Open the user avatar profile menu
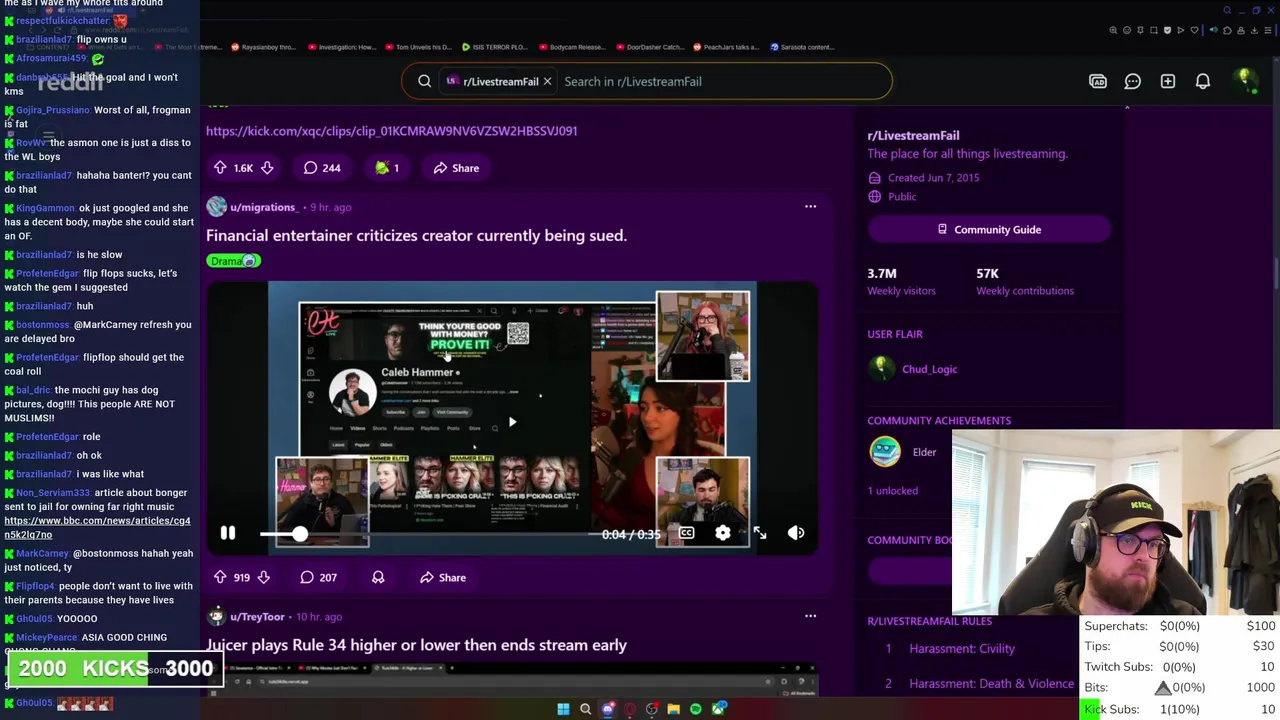The image size is (1280, 720). 1244,80
